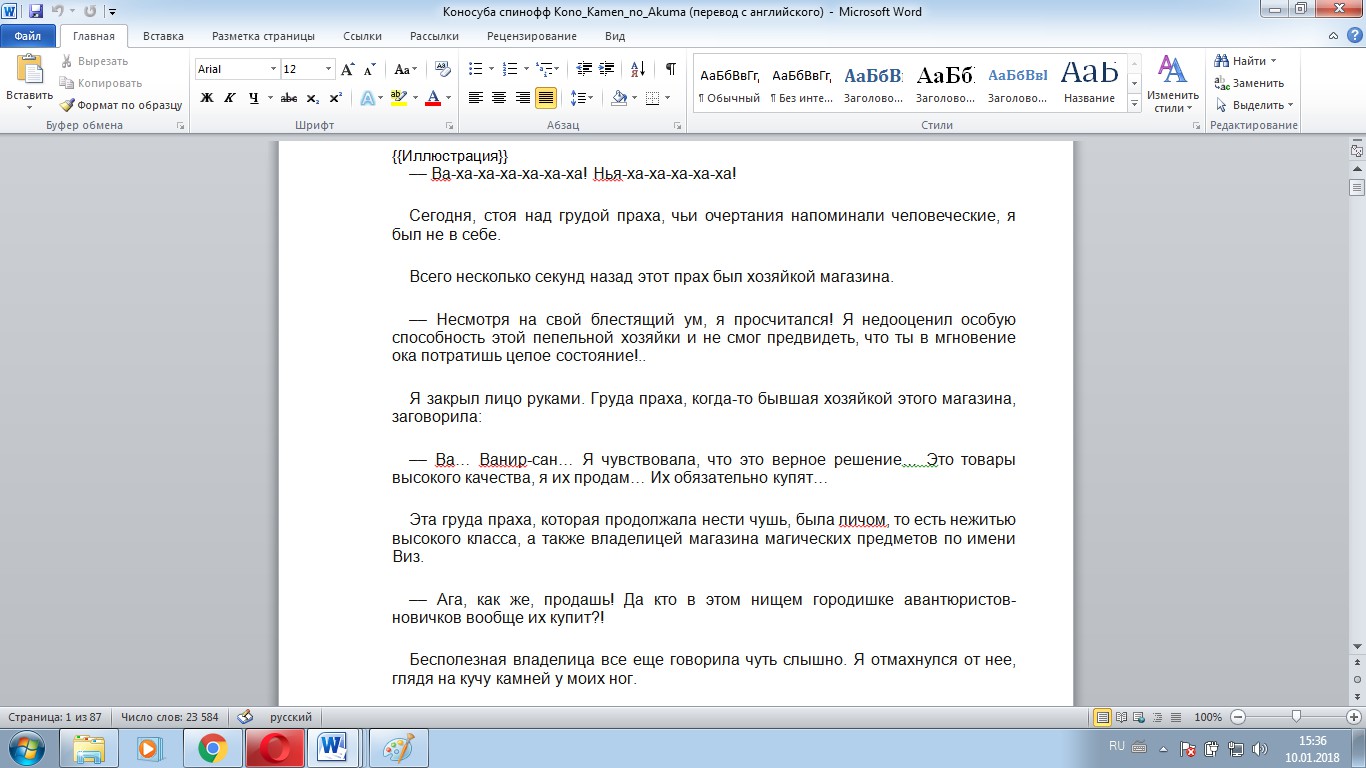
Task: Apply the Обычный style
Action: (729, 85)
